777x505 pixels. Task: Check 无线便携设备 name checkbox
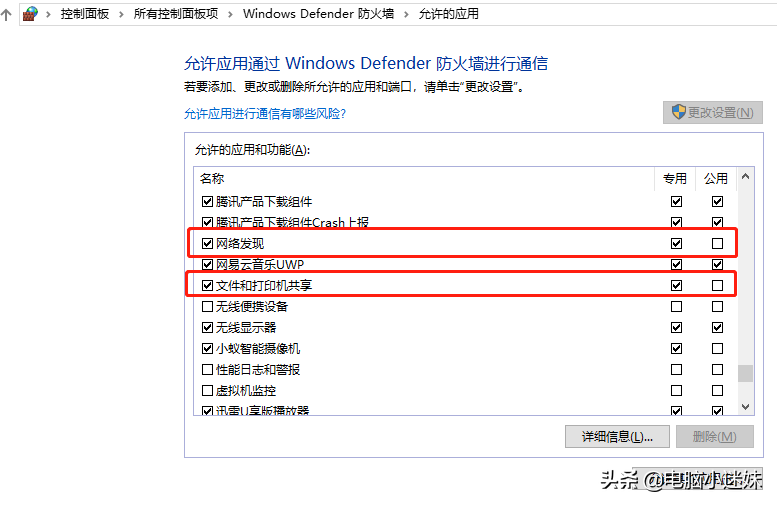tap(208, 307)
